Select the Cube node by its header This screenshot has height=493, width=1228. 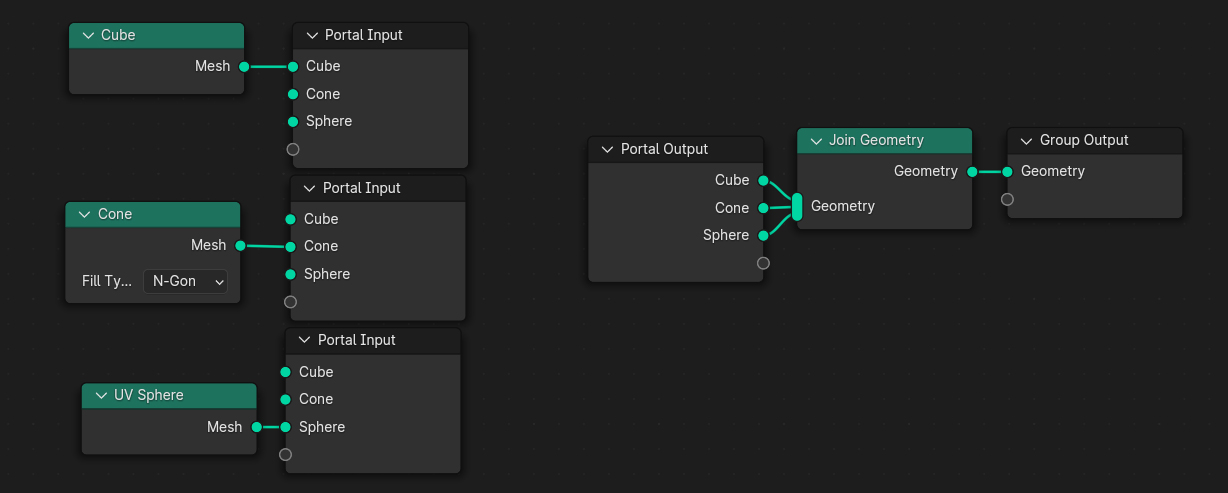click(157, 35)
